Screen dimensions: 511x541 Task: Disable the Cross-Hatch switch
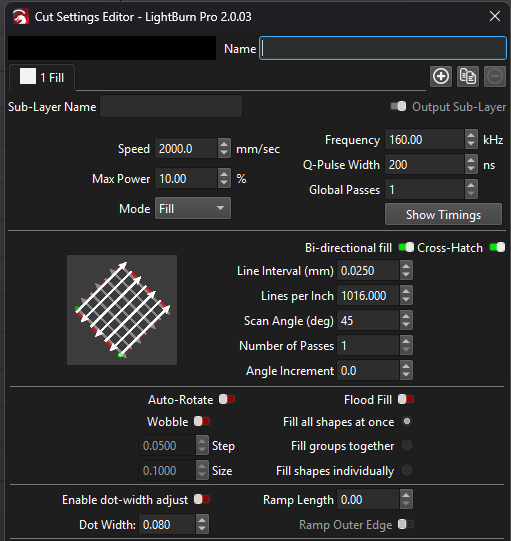(x=497, y=247)
